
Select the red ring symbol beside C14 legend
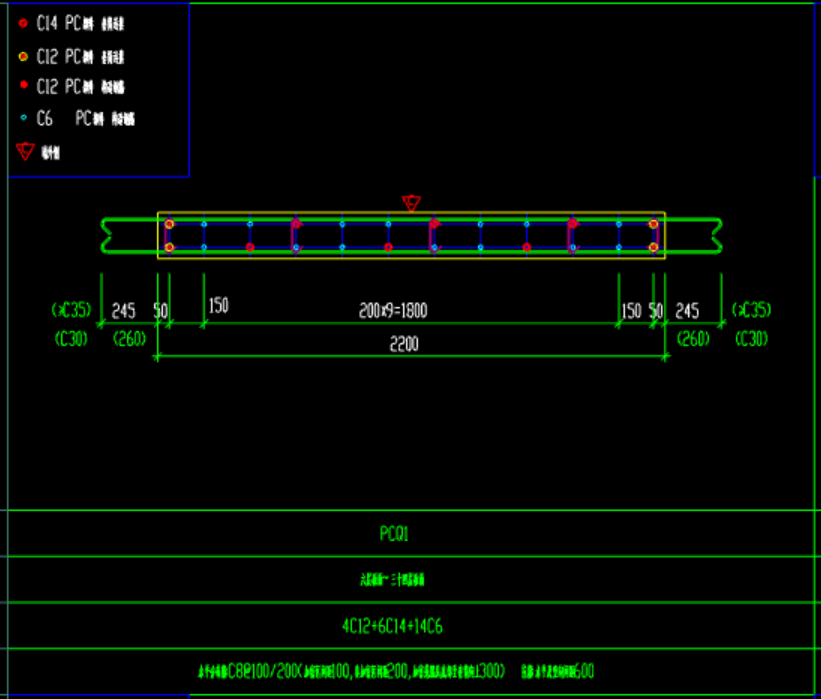[23, 23]
